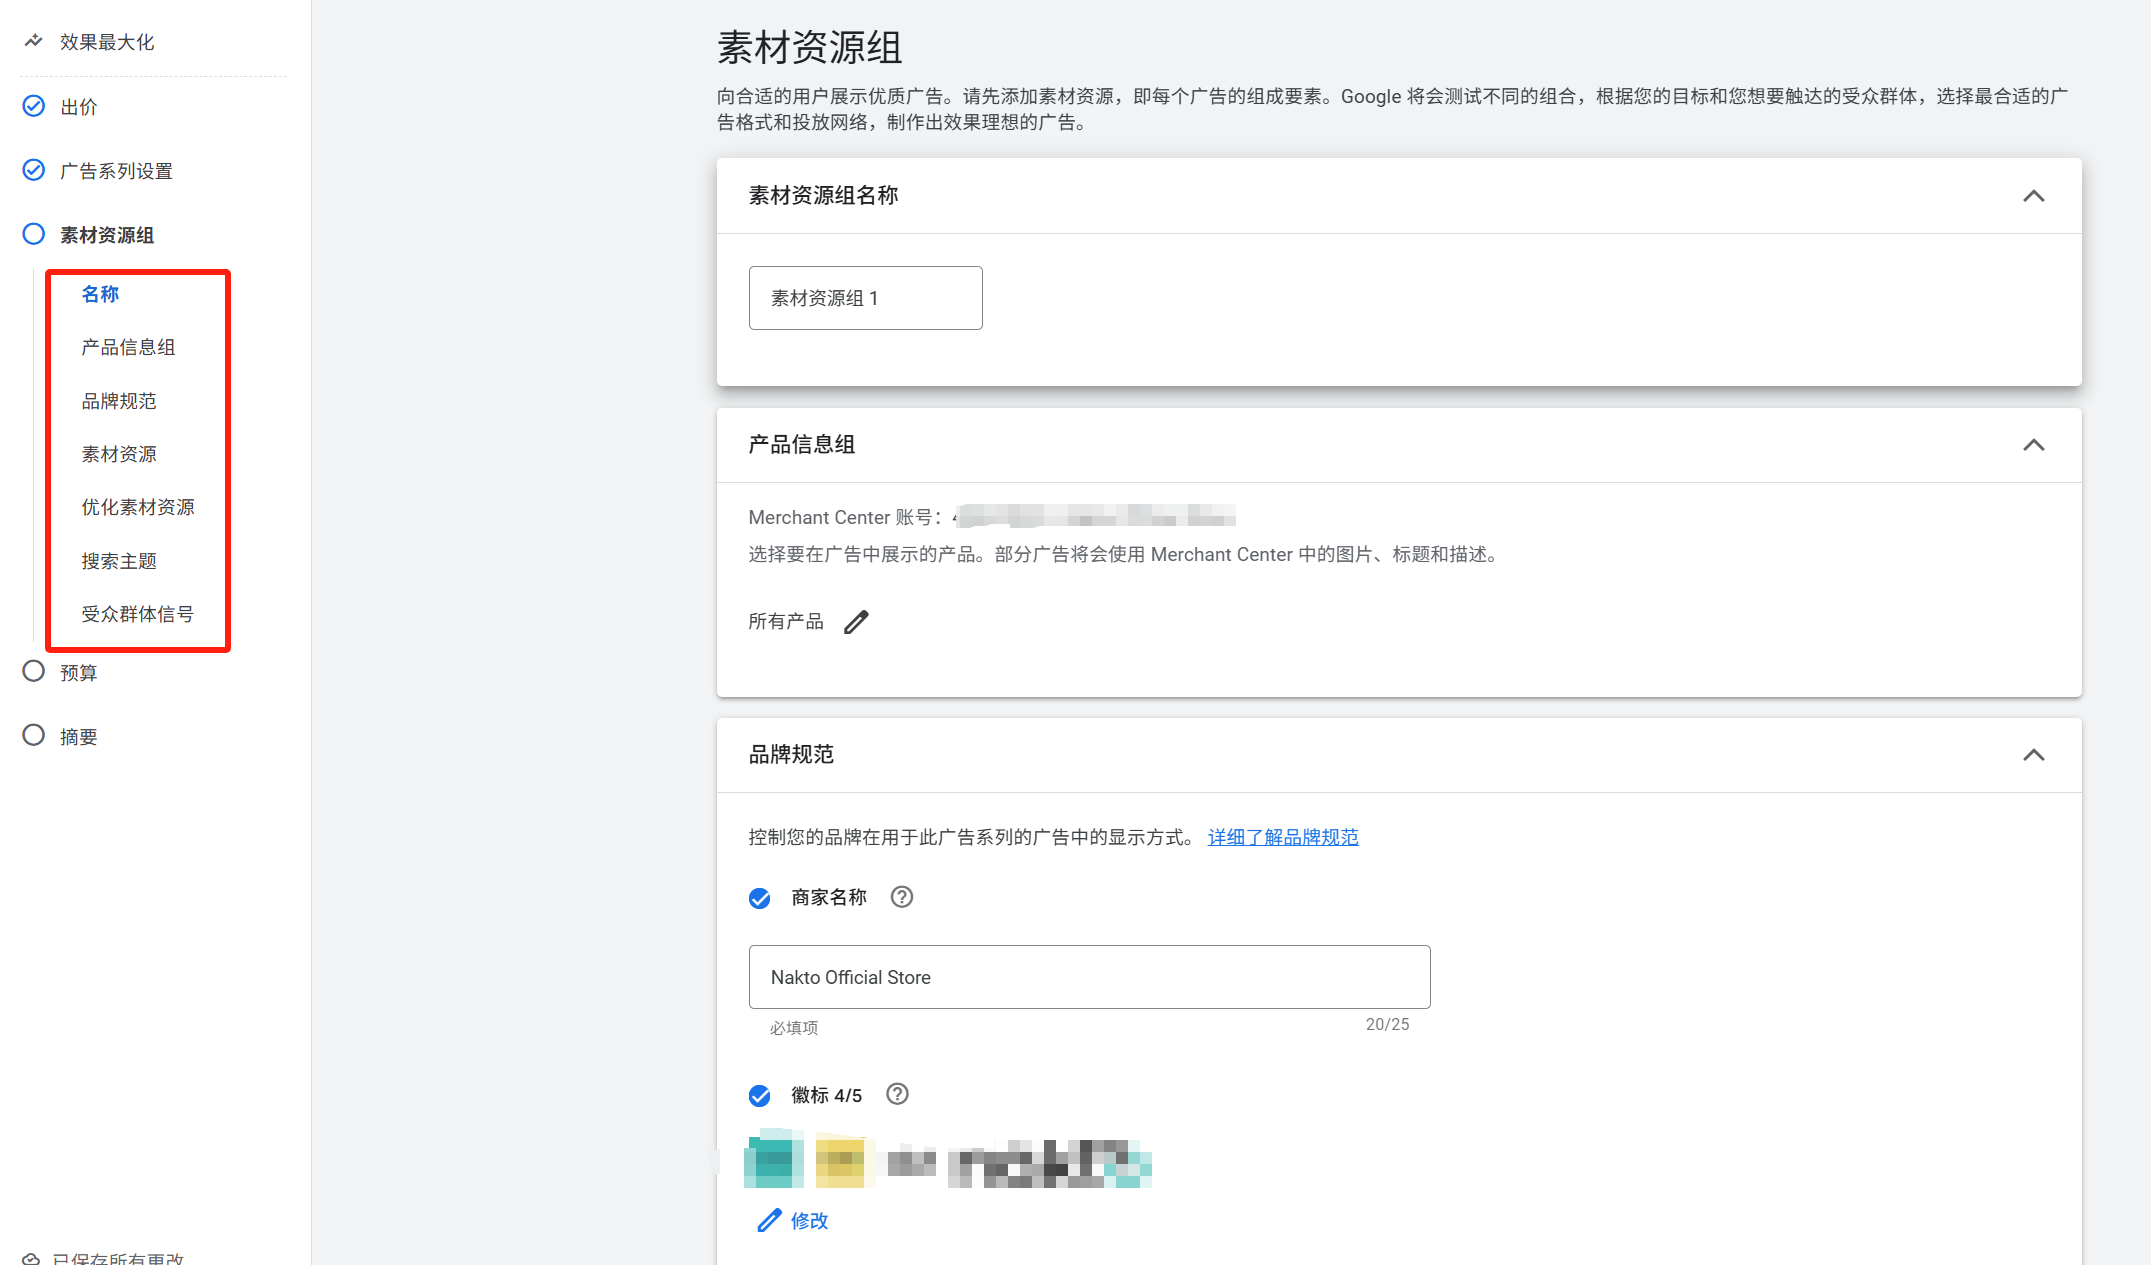Toggle the 徽标 checkbox
The height and width of the screenshot is (1265, 2151).
pos(759,1095)
